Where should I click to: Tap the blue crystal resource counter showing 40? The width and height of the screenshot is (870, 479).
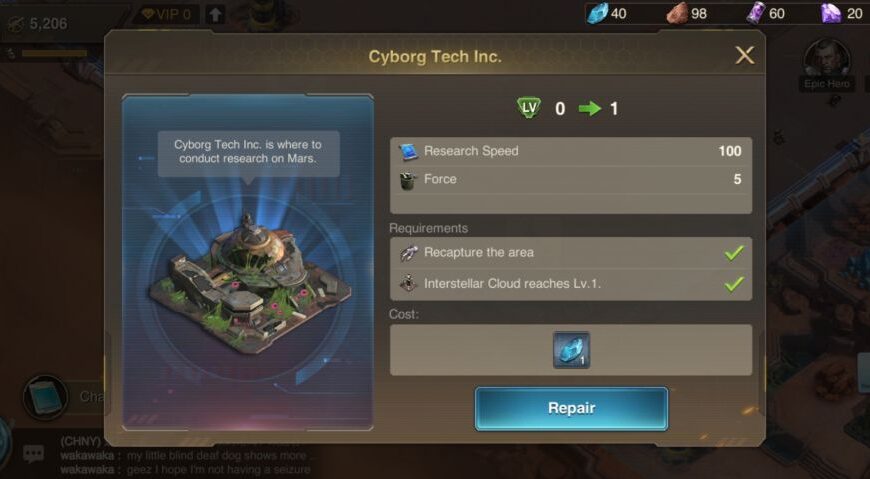(x=608, y=13)
